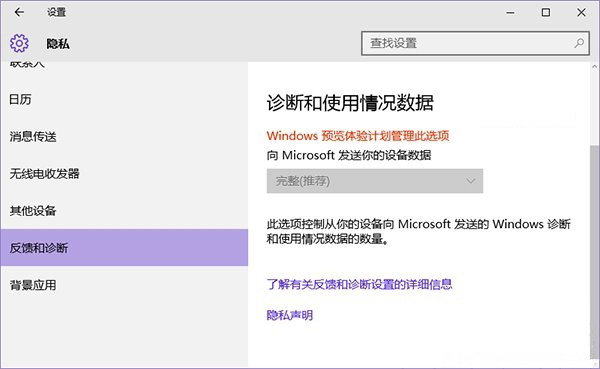
Task: Close the settings window
Action: [581, 13]
